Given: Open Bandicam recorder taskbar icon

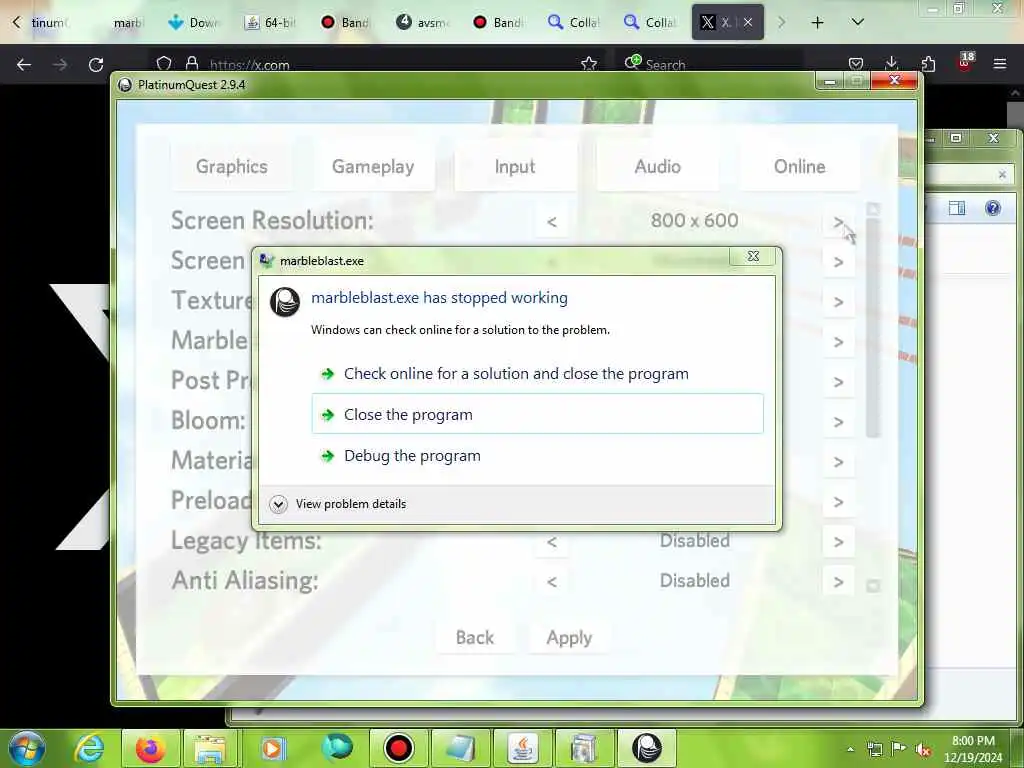Looking at the screenshot, I should click(398, 748).
